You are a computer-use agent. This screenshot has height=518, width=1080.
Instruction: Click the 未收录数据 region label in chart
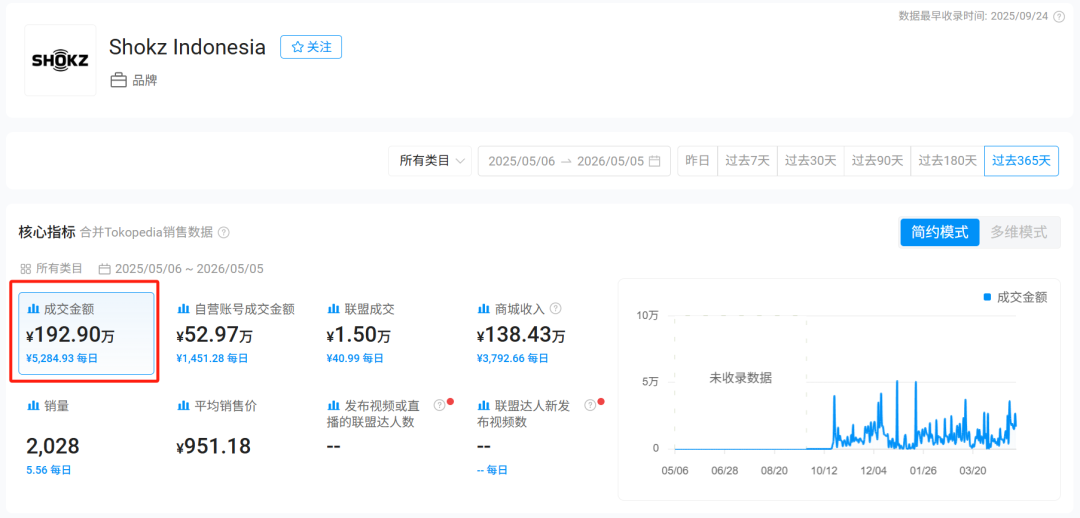(740, 377)
